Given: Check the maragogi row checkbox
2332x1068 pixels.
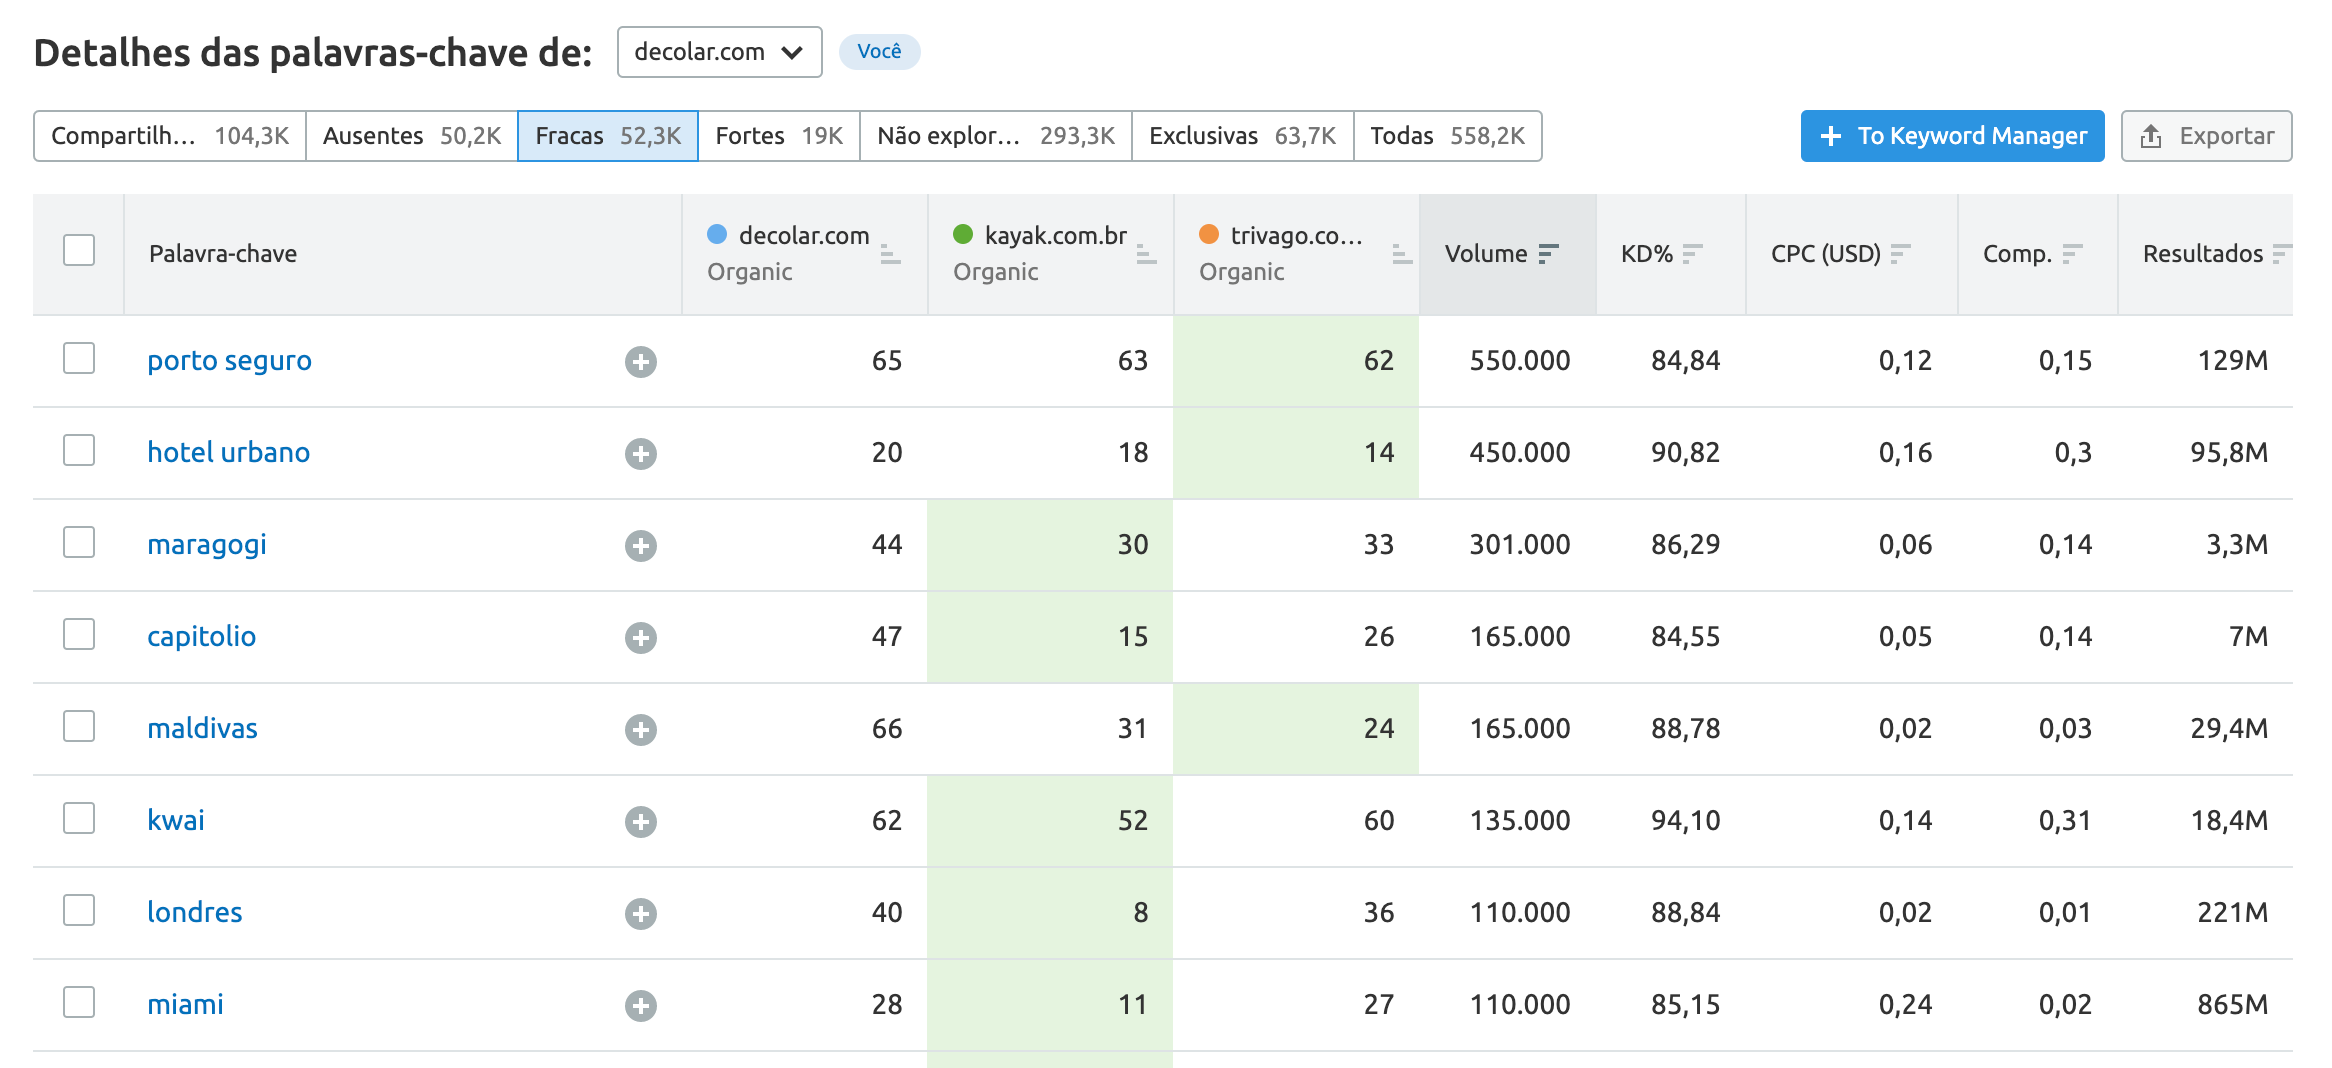Looking at the screenshot, I should [79, 542].
